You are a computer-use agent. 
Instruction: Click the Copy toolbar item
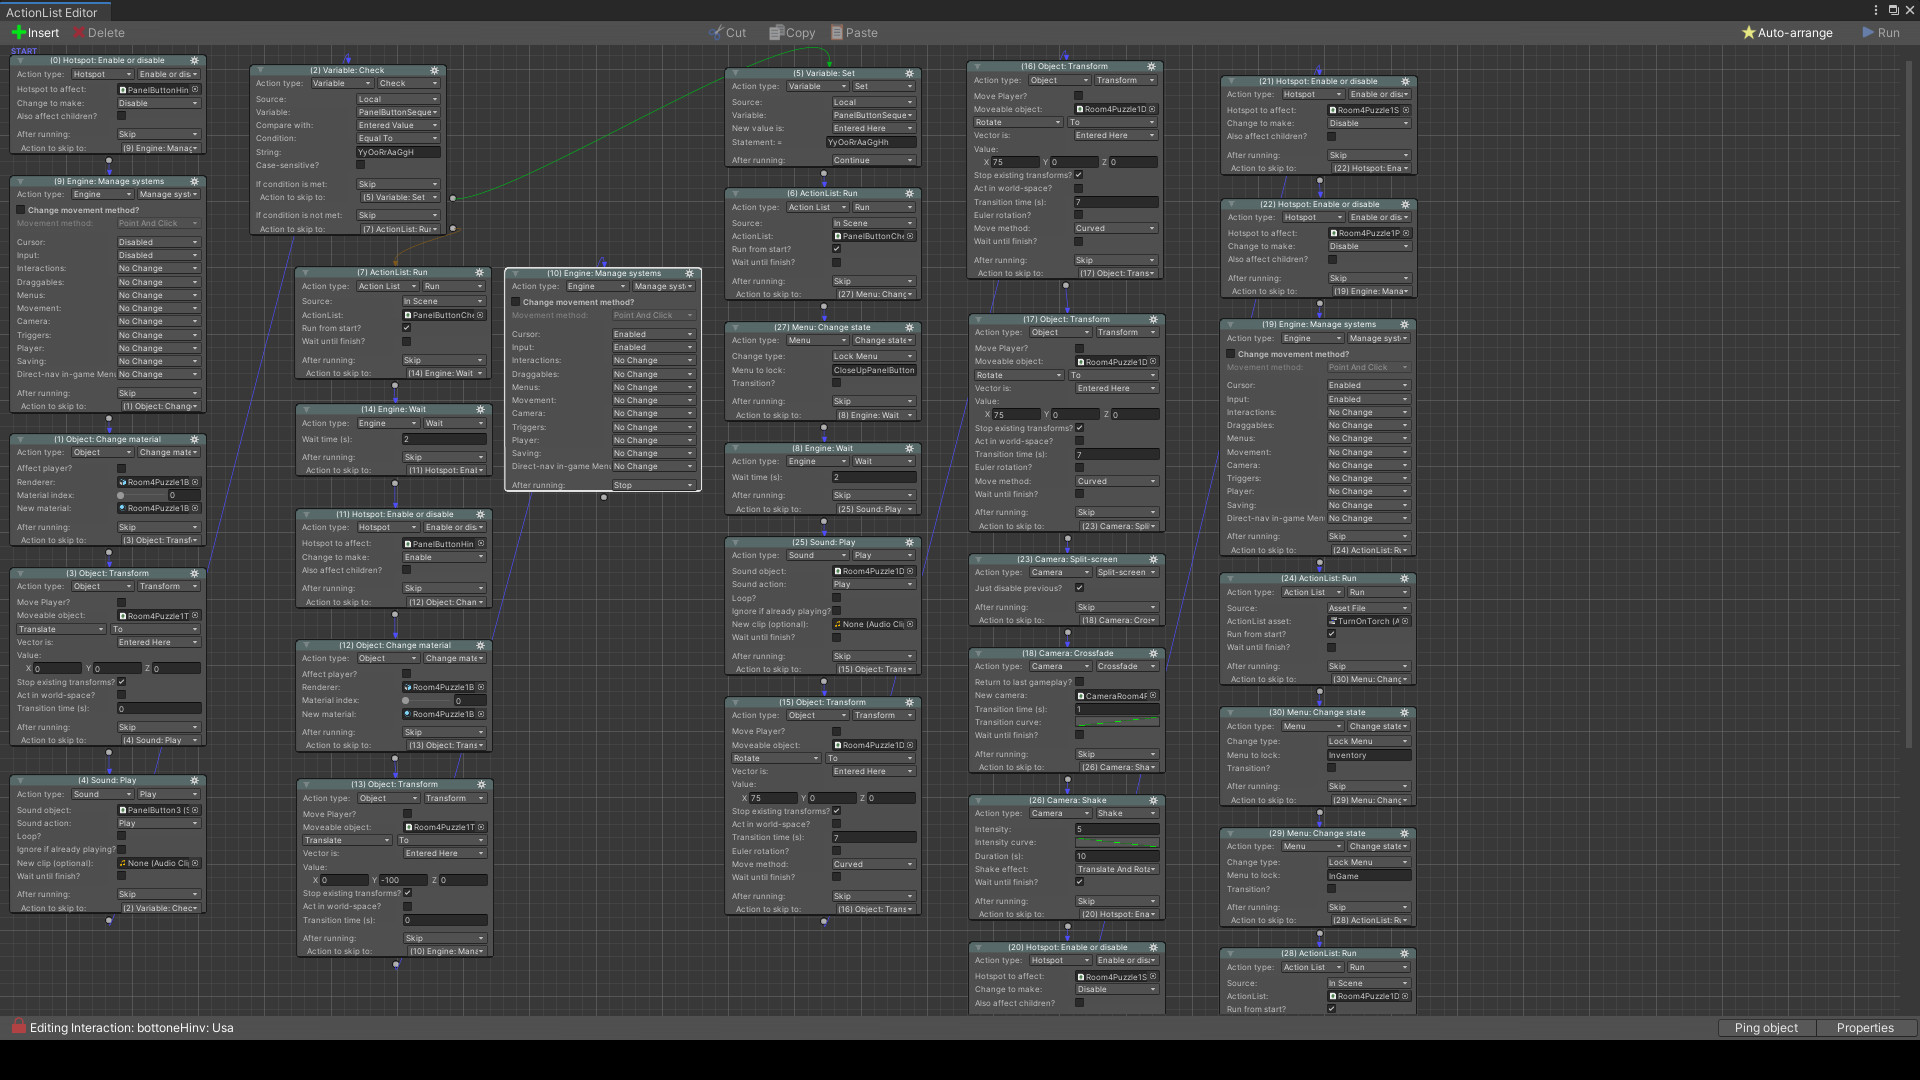pyautogui.click(x=792, y=33)
